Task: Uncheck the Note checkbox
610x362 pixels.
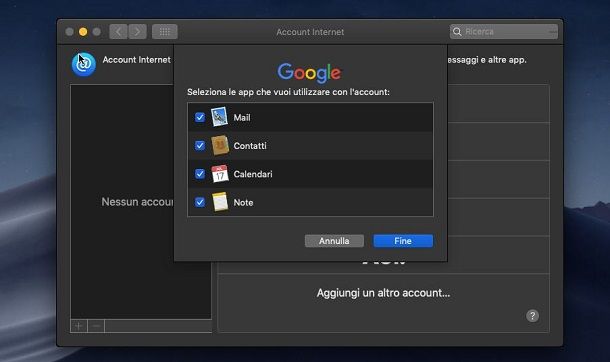Action: click(200, 202)
